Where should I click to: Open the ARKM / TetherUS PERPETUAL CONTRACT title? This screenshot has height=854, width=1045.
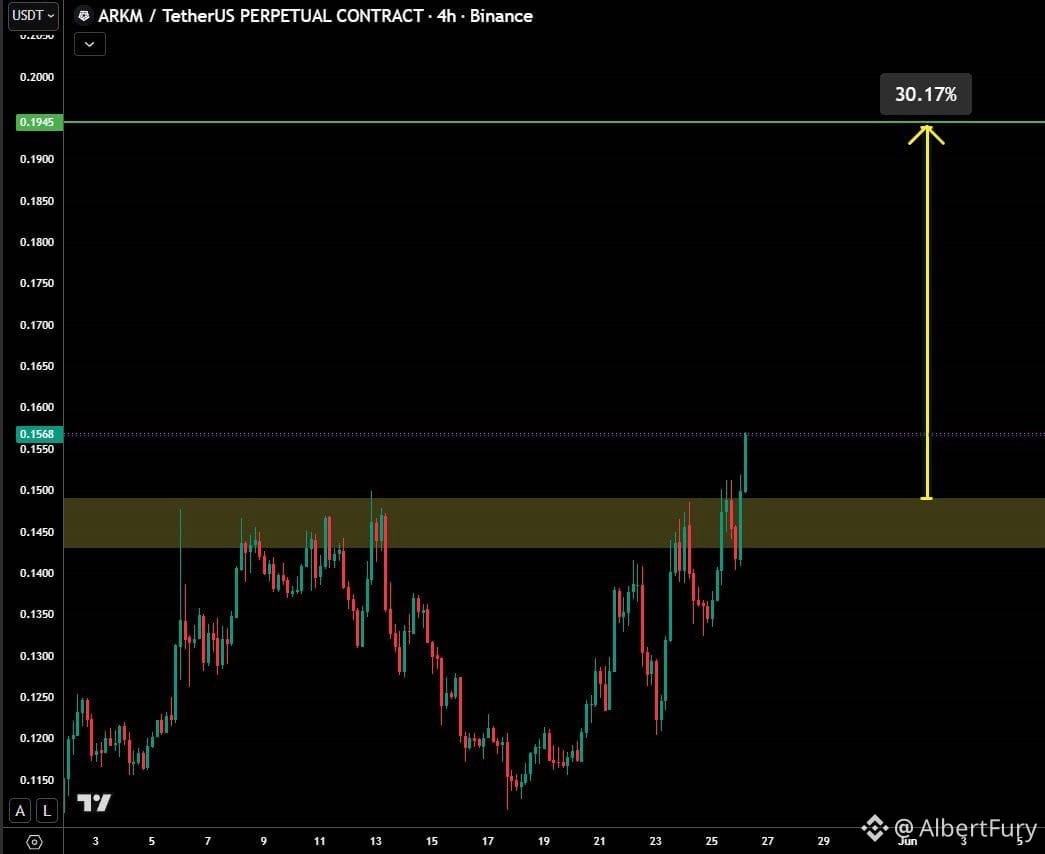pyautogui.click(x=261, y=16)
